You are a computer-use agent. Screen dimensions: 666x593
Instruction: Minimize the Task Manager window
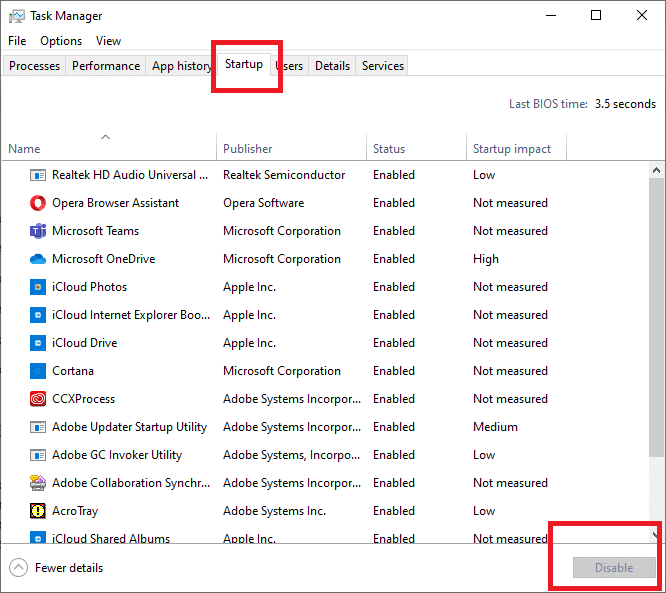tap(551, 16)
